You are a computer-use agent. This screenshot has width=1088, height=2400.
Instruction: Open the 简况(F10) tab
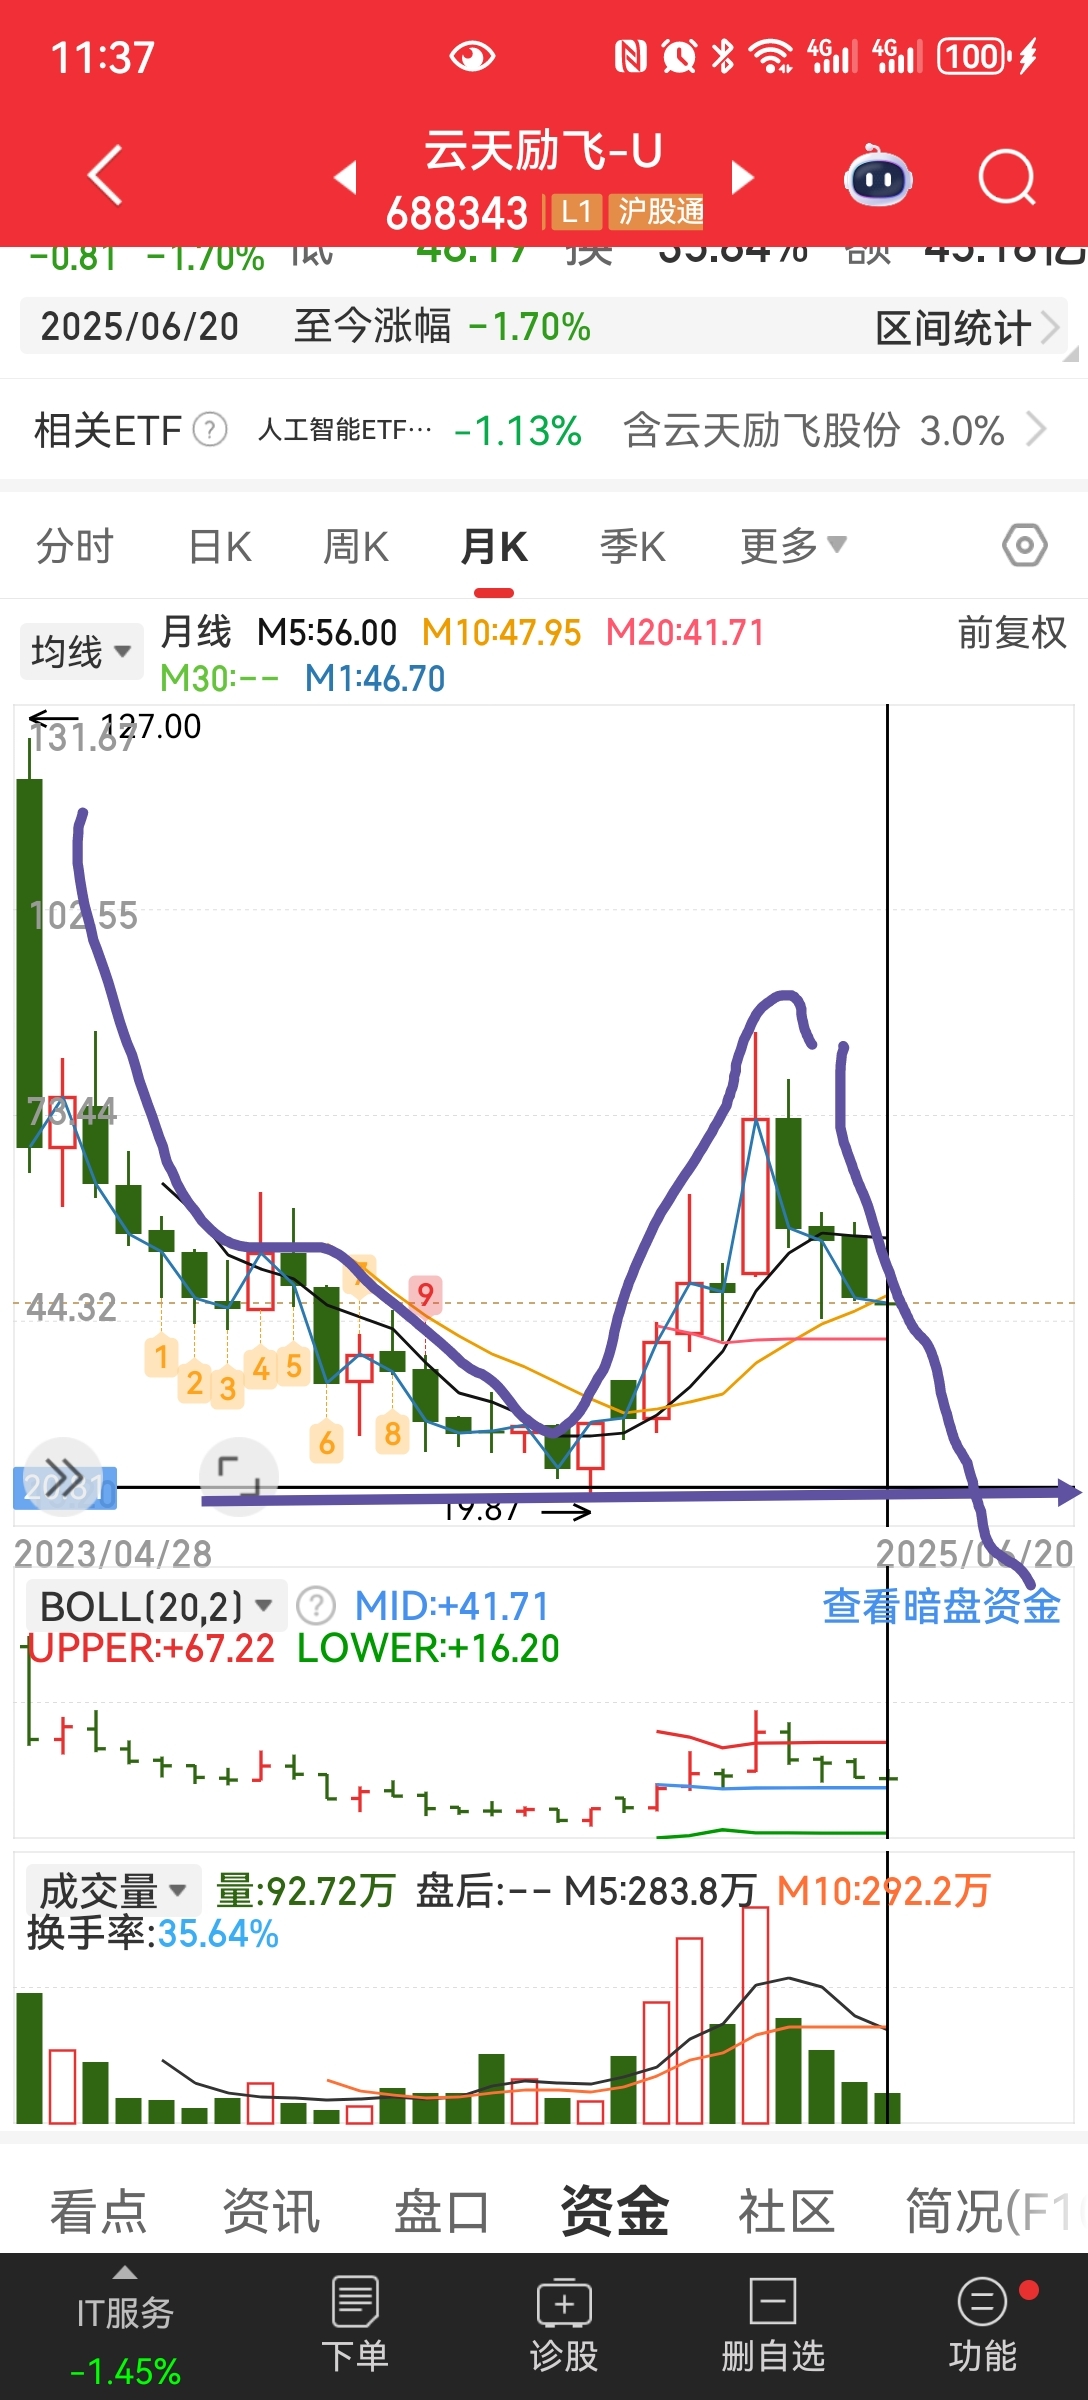pyautogui.click(x=995, y=2210)
